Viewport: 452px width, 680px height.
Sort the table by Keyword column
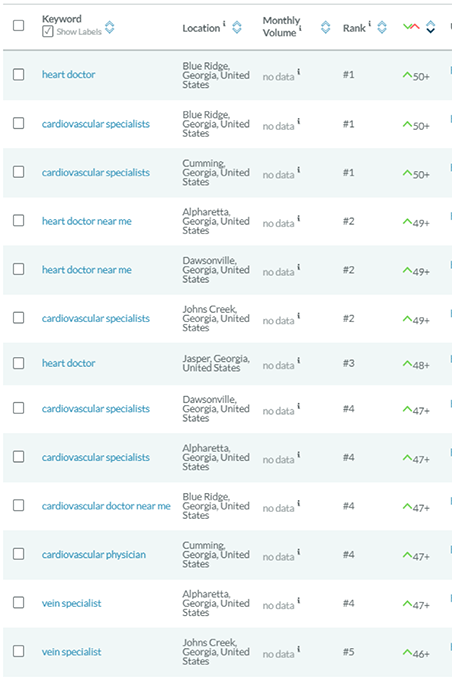click(110, 27)
